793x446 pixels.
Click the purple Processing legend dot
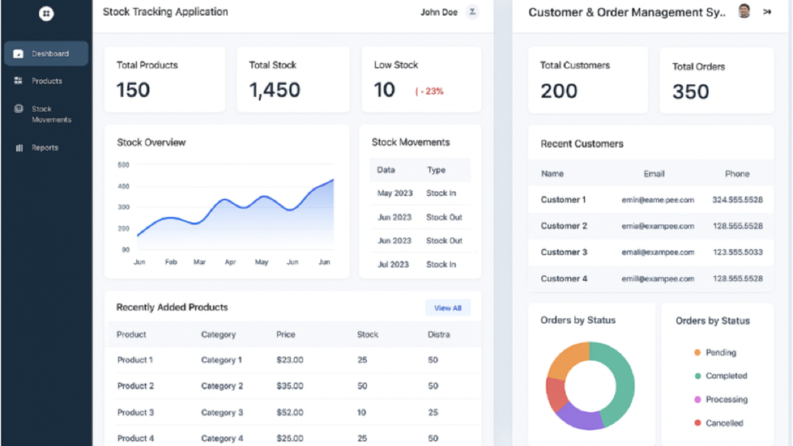tap(697, 399)
